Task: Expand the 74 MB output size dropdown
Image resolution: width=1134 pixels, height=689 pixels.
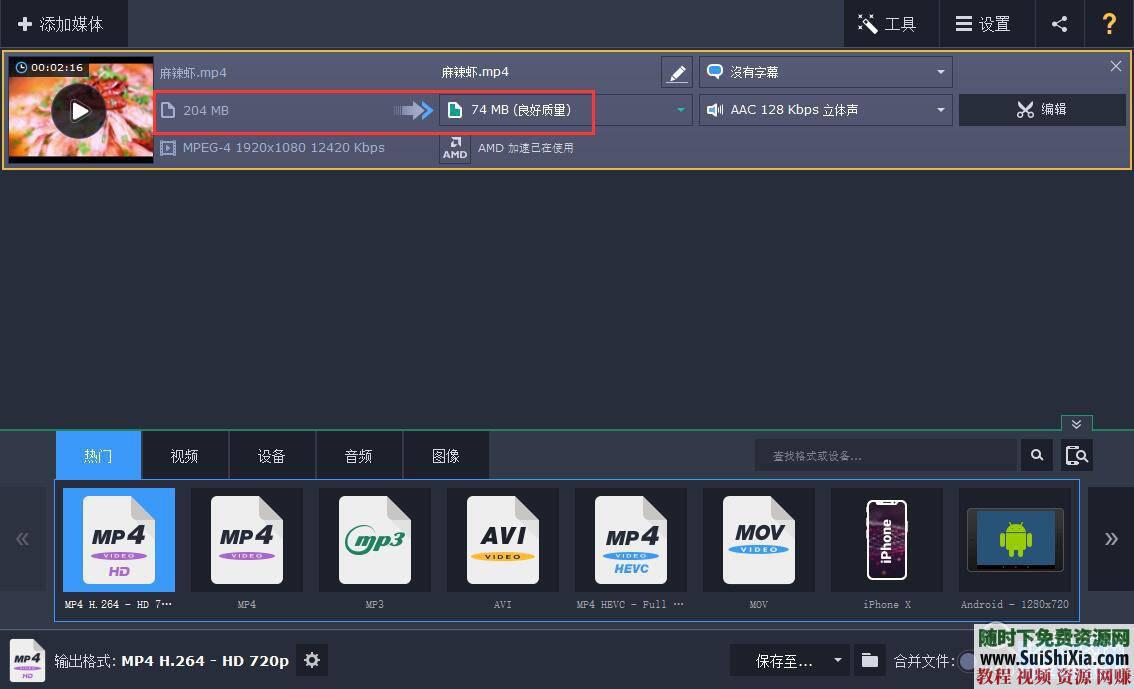Action: 681,110
